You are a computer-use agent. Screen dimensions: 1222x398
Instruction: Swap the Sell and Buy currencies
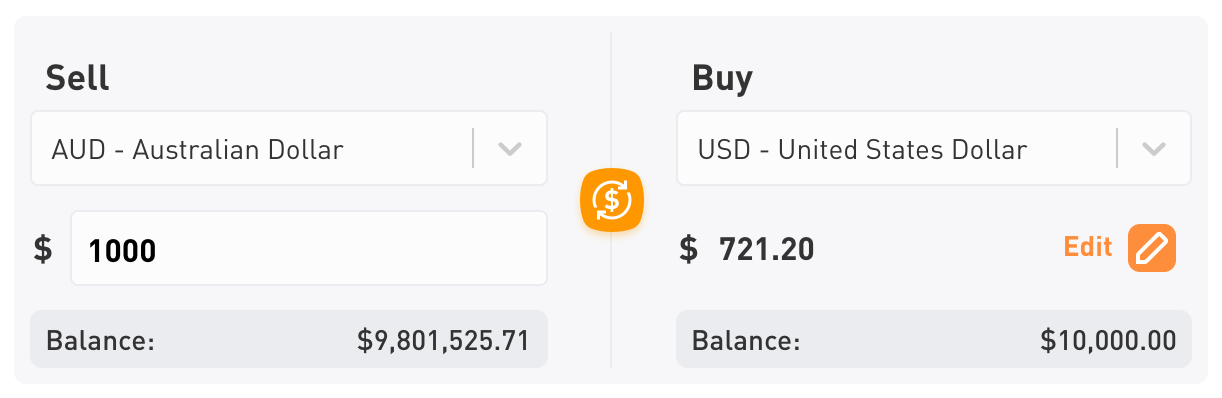click(612, 201)
